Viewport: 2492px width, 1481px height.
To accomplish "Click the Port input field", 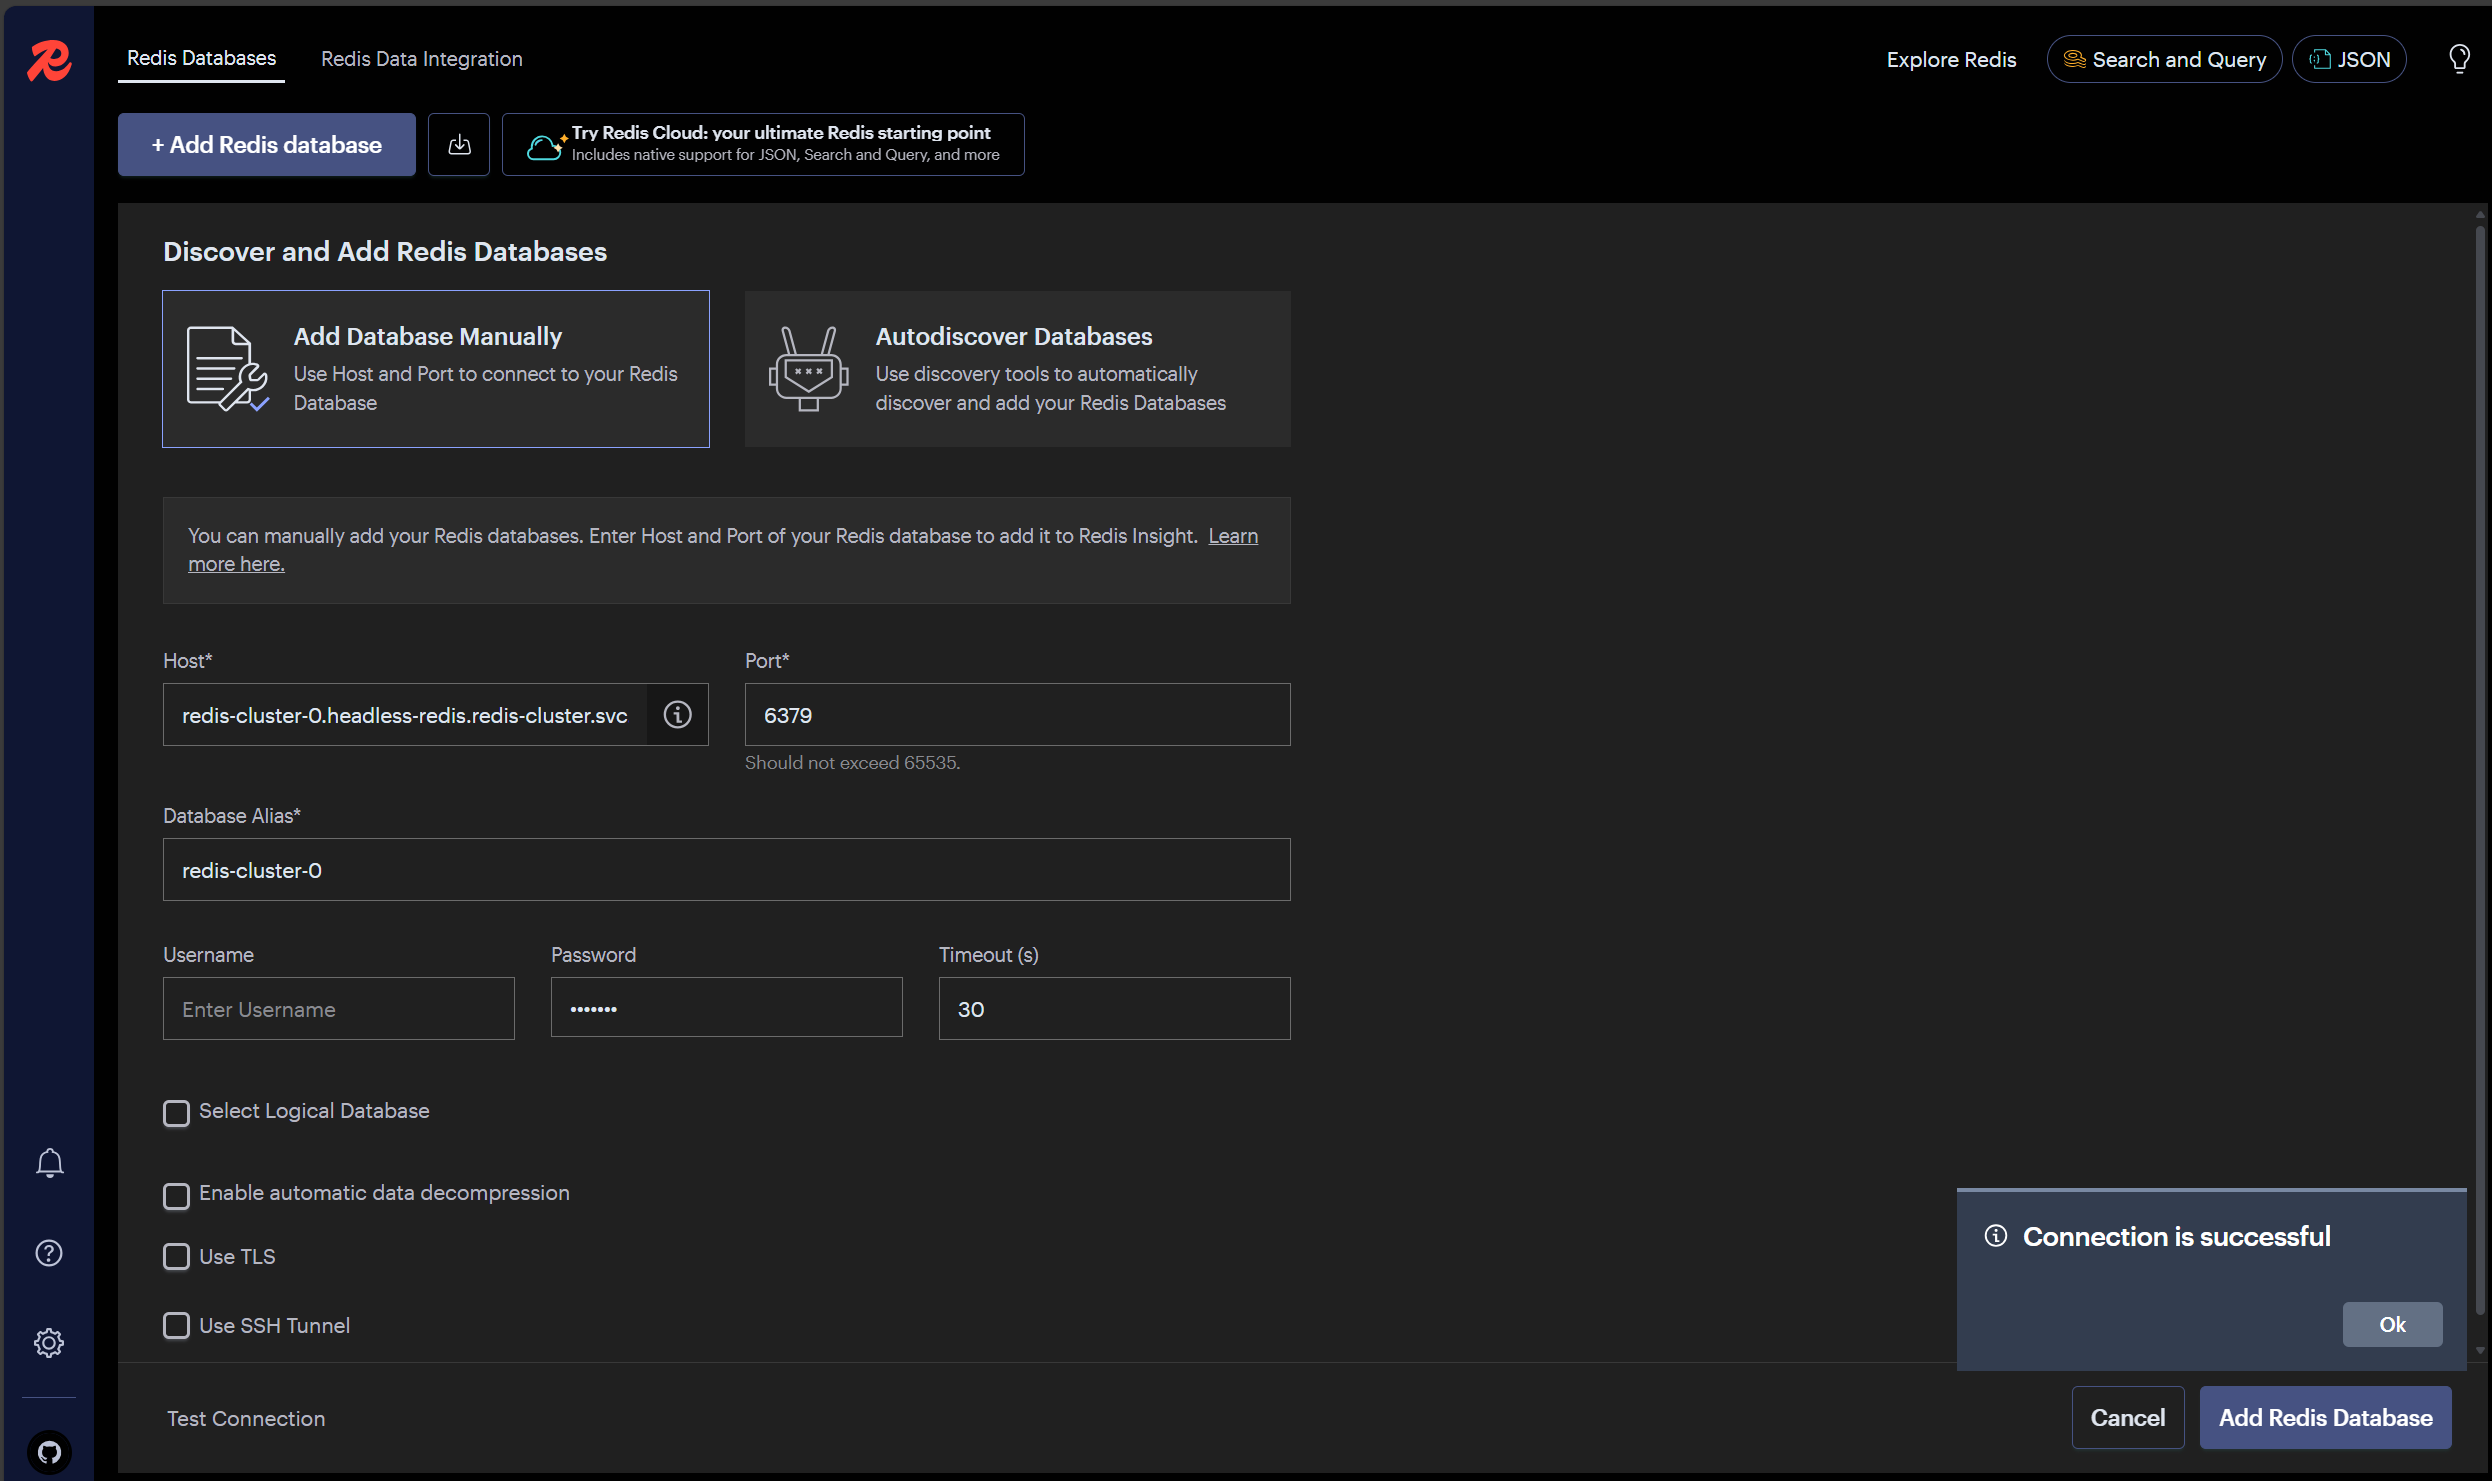I will click(1018, 715).
